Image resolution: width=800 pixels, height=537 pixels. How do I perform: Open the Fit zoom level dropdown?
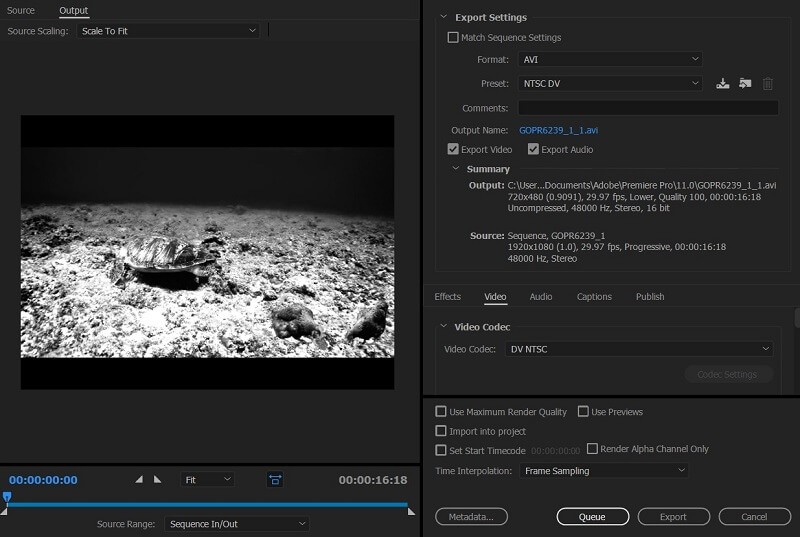(x=207, y=480)
